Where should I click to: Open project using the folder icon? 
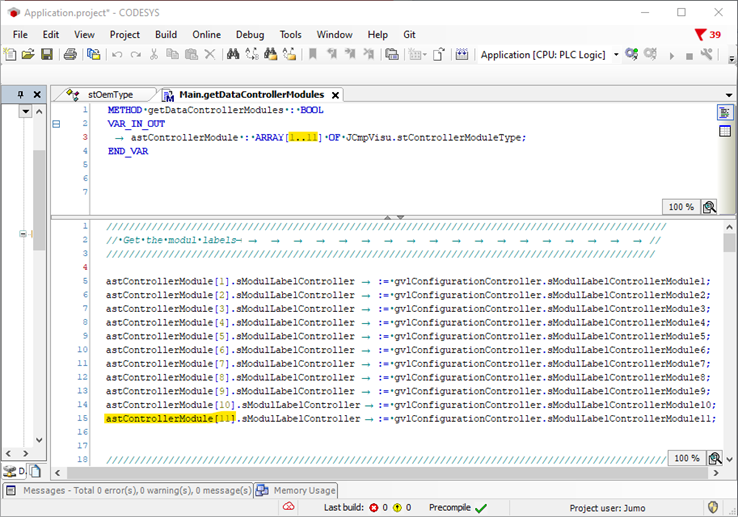tap(28, 54)
